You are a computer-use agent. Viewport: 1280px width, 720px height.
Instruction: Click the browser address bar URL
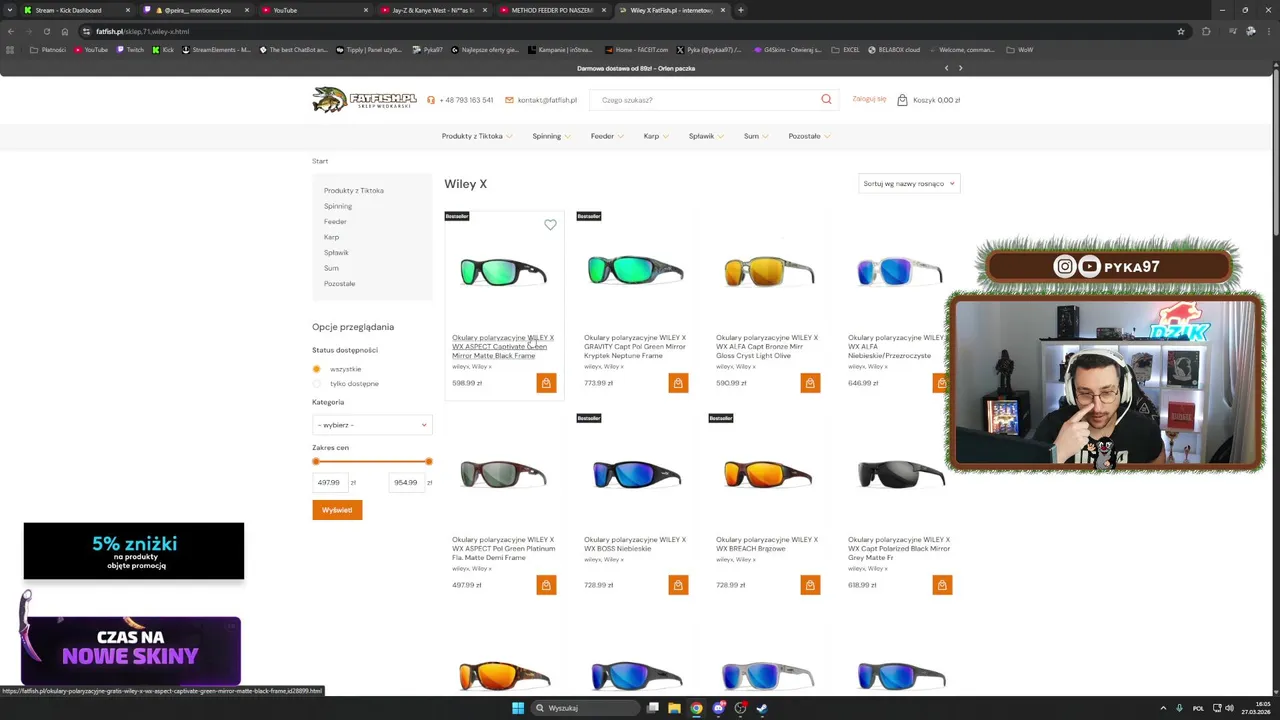(143, 31)
